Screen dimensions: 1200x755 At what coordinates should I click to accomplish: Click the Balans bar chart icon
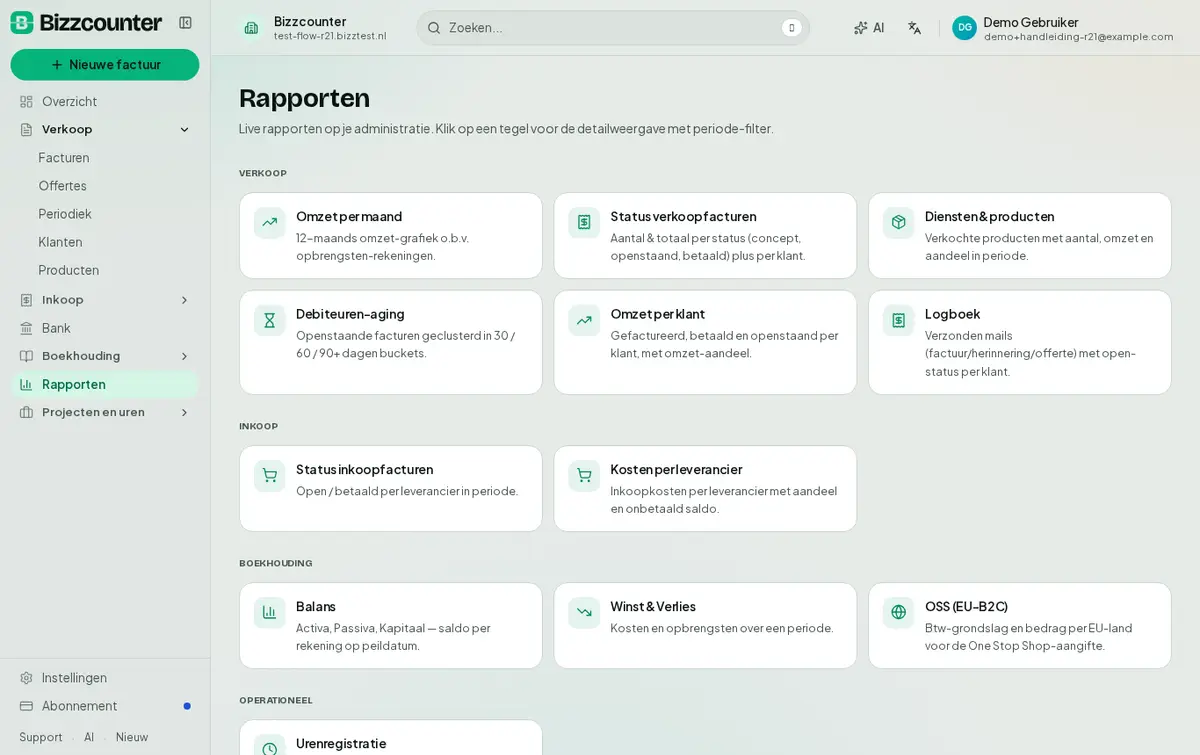coord(270,612)
